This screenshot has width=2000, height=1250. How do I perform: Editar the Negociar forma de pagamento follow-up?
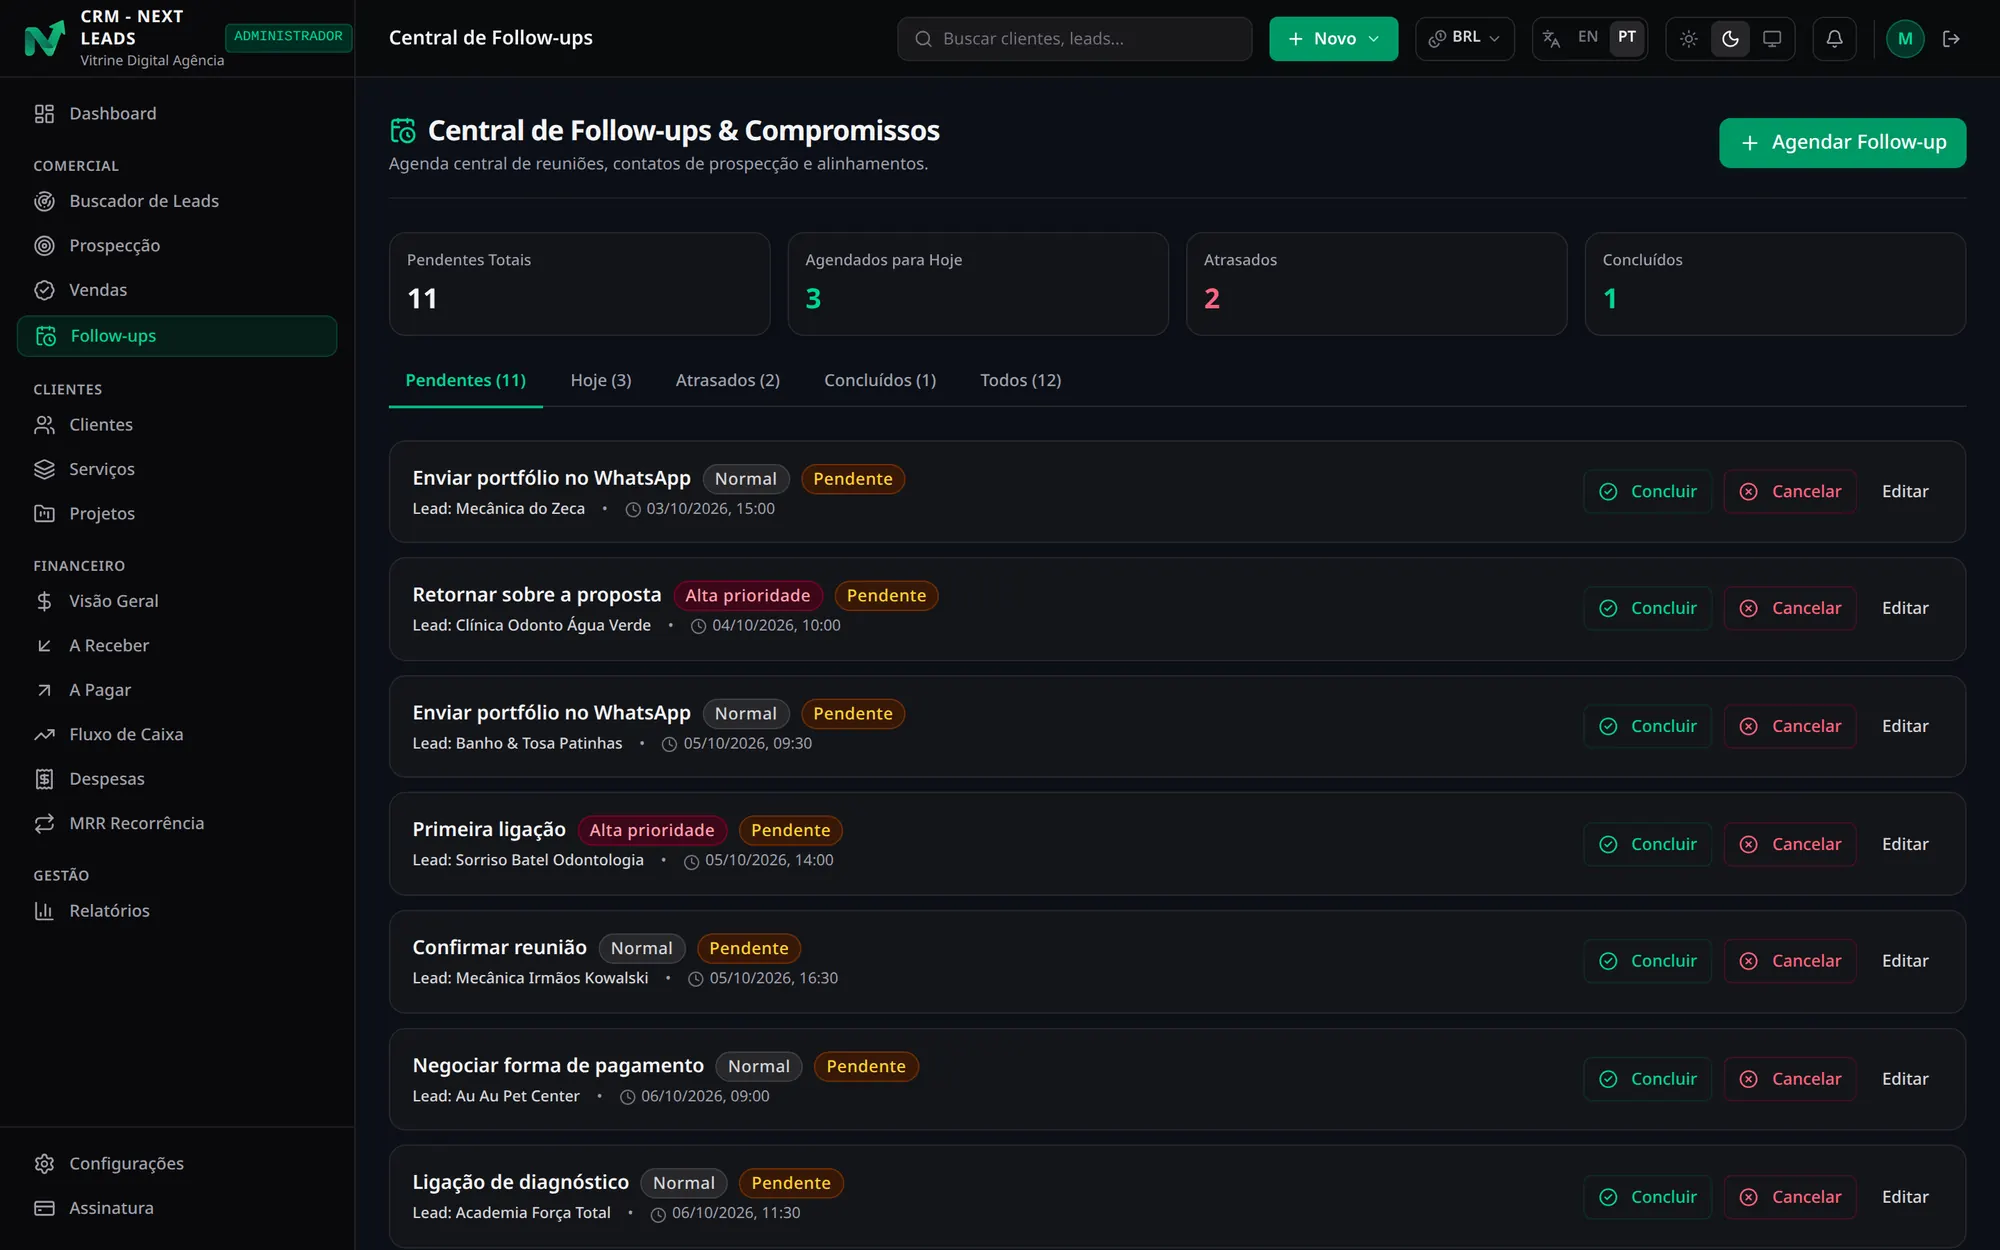coord(1905,1079)
